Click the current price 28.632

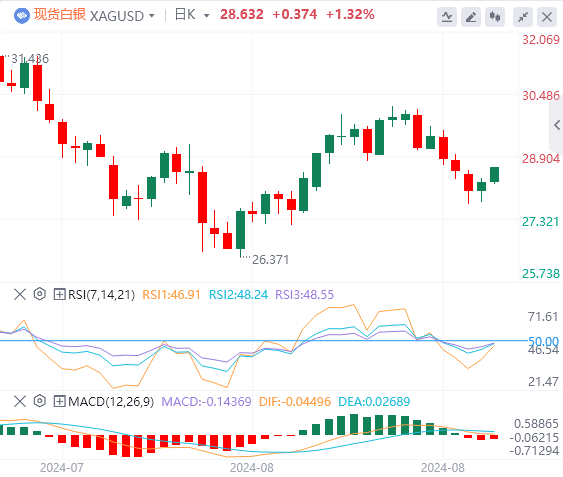pos(242,15)
